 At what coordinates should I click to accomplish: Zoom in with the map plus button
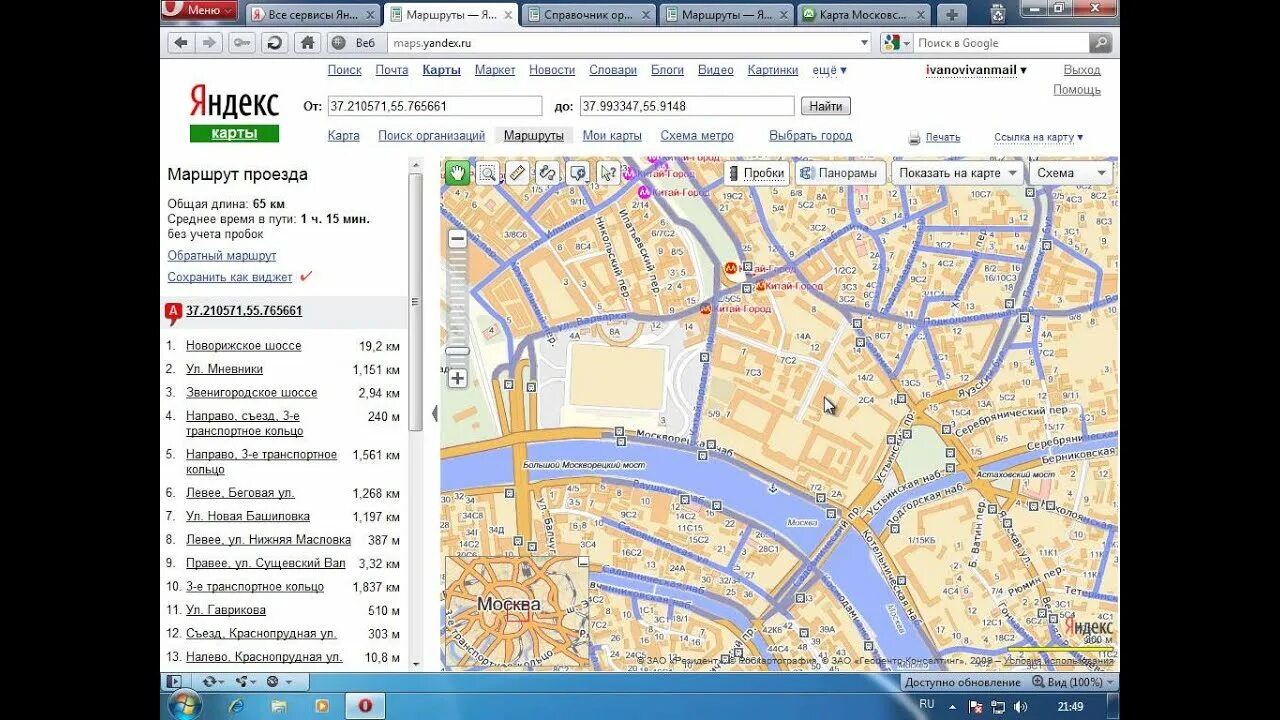[458, 378]
